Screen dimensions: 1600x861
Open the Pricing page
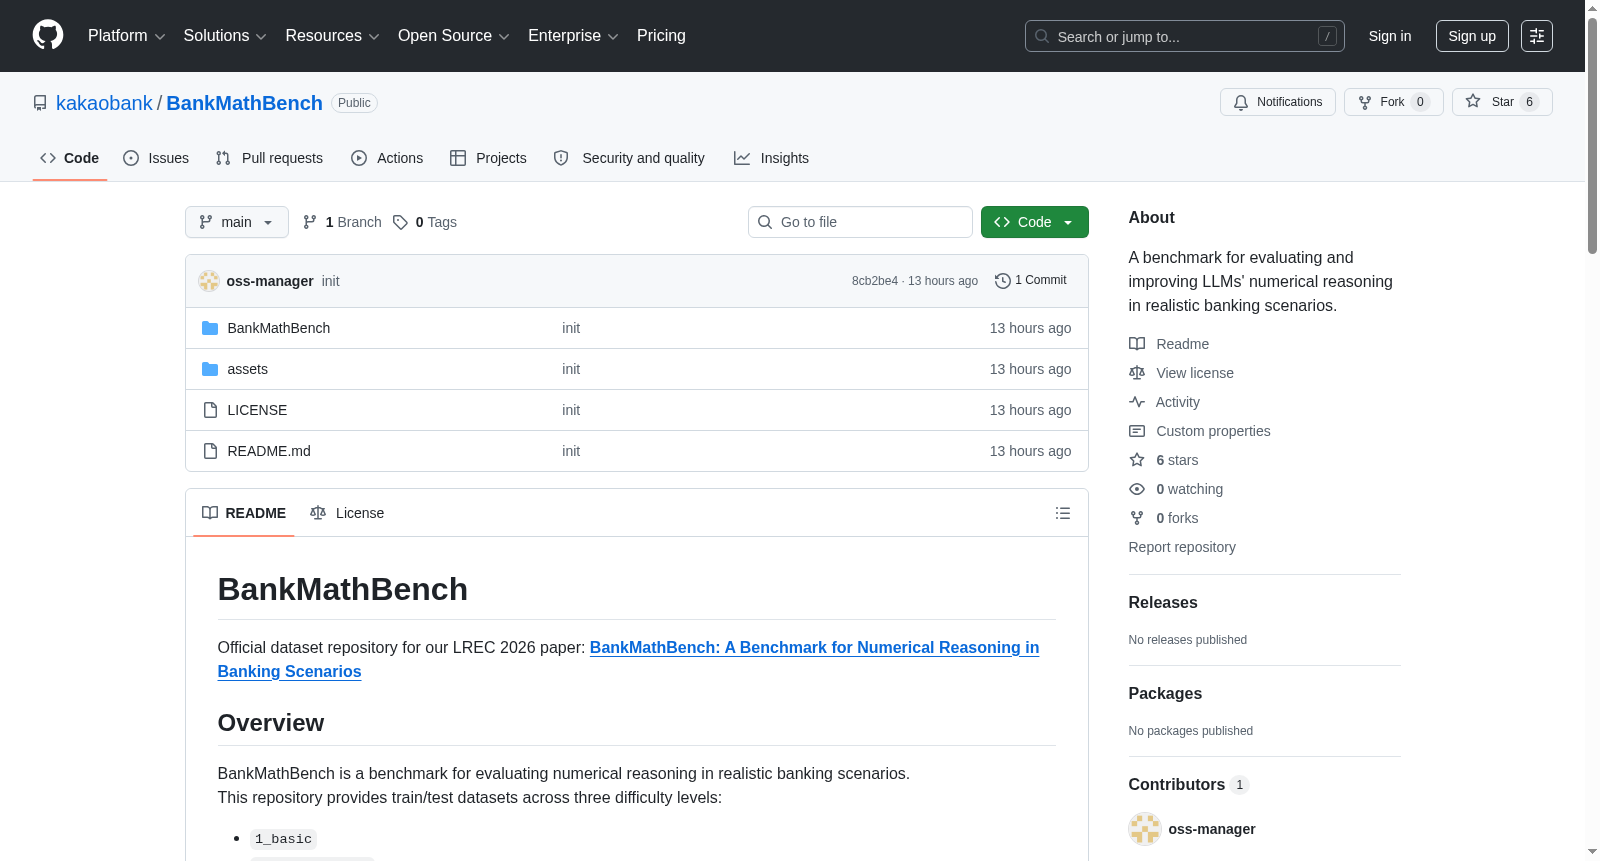[x=661, y=36]
